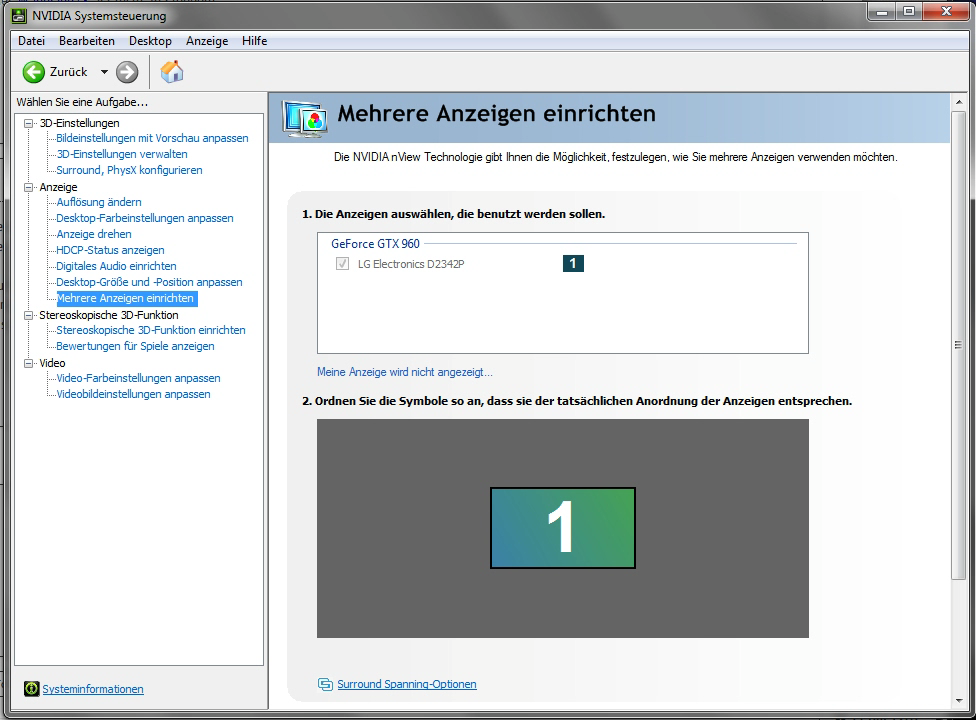Open the Datei menu

coord(31,41)
